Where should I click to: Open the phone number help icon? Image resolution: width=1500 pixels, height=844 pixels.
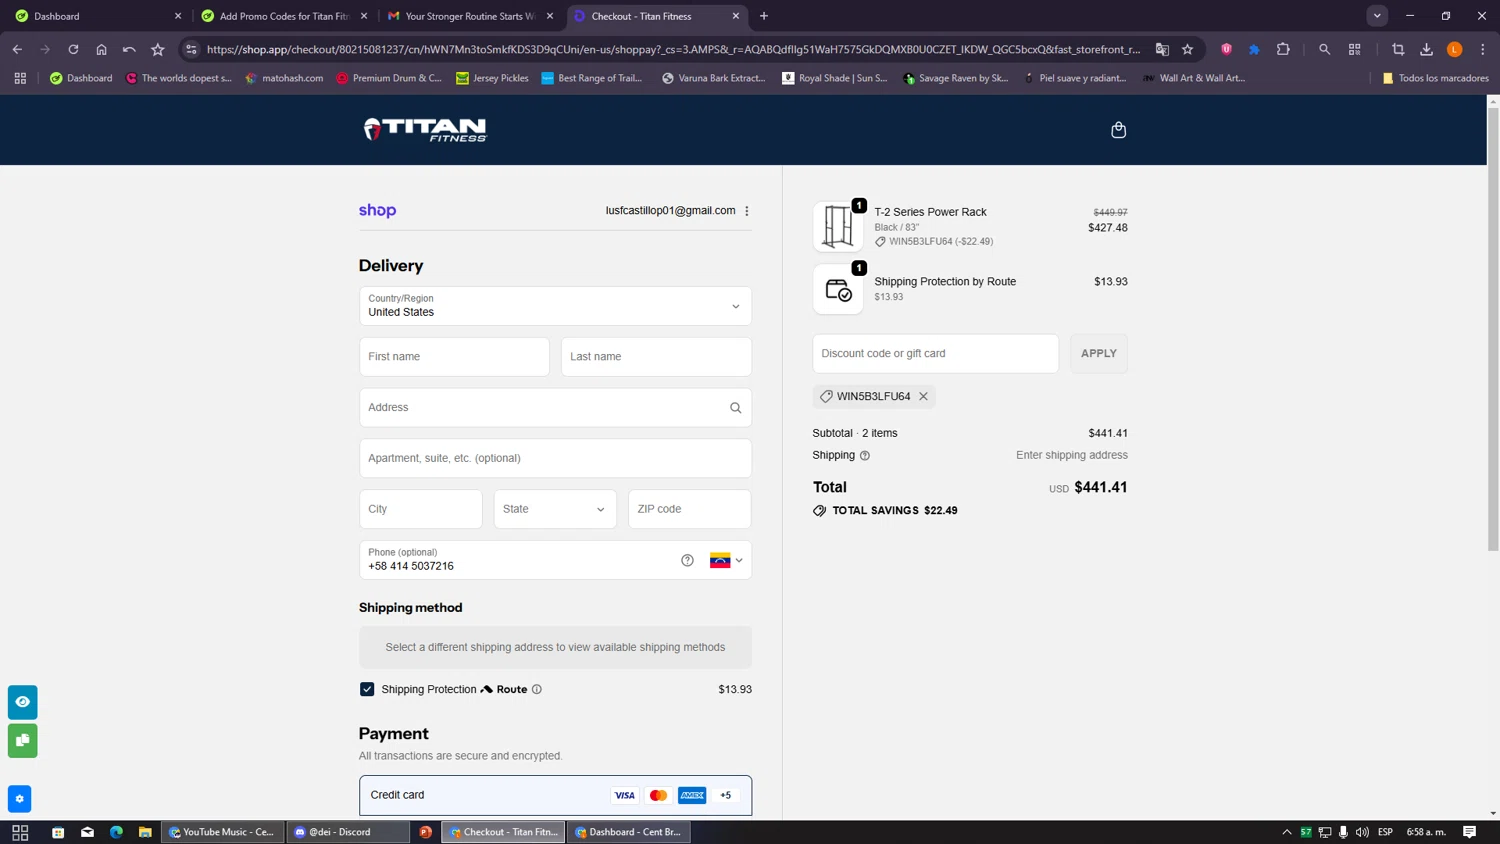click(687, 560)
